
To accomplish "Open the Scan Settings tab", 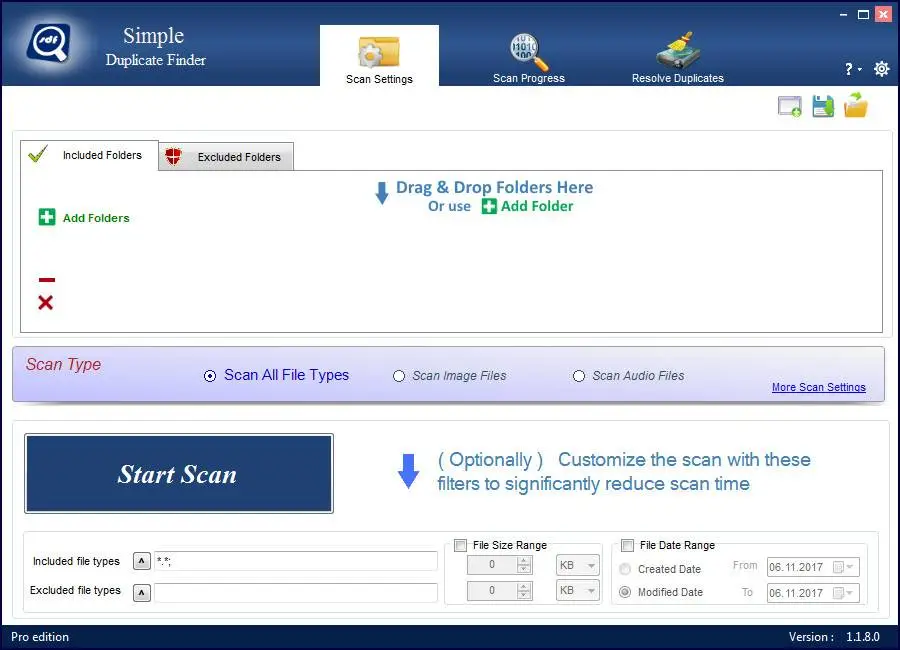I will pos(379,56).
